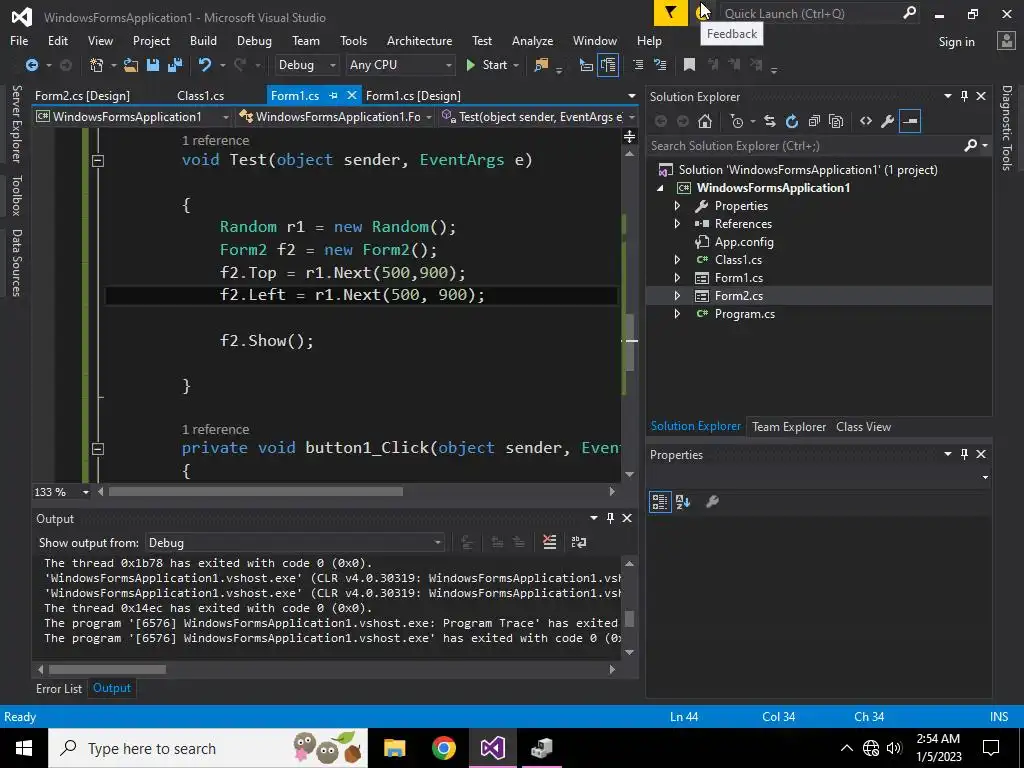This screenshot has height=768, width=1024.
Task: Expand the Form2.cs tree node
Action: [x=677, y=296]
